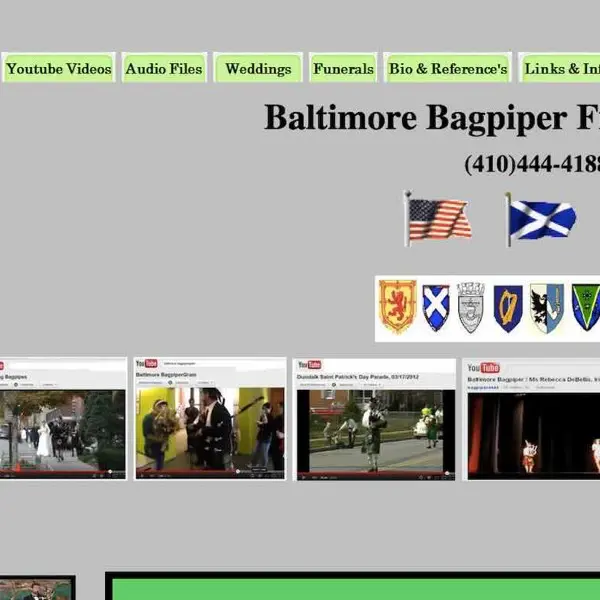Viewport: 600px width, 600px height.
Task: Open Bio & Reference's page
Action: point(448,68)
